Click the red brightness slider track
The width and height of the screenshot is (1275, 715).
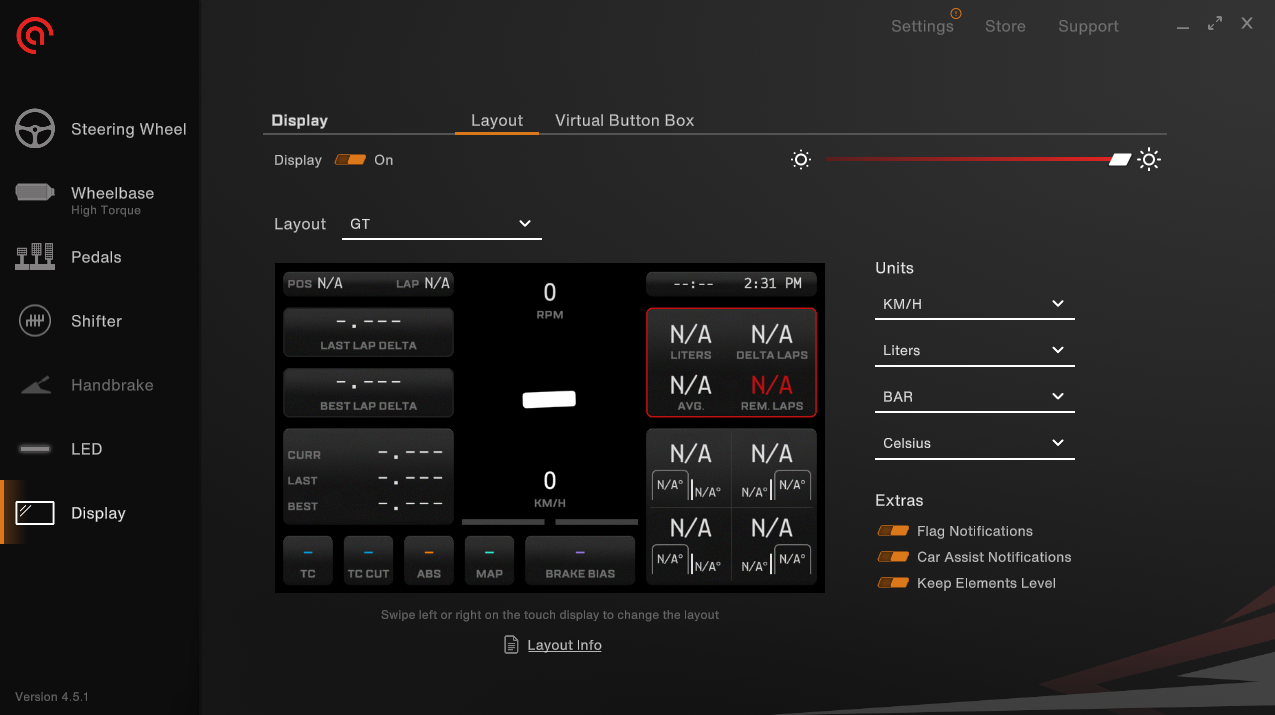pos(968,159)
